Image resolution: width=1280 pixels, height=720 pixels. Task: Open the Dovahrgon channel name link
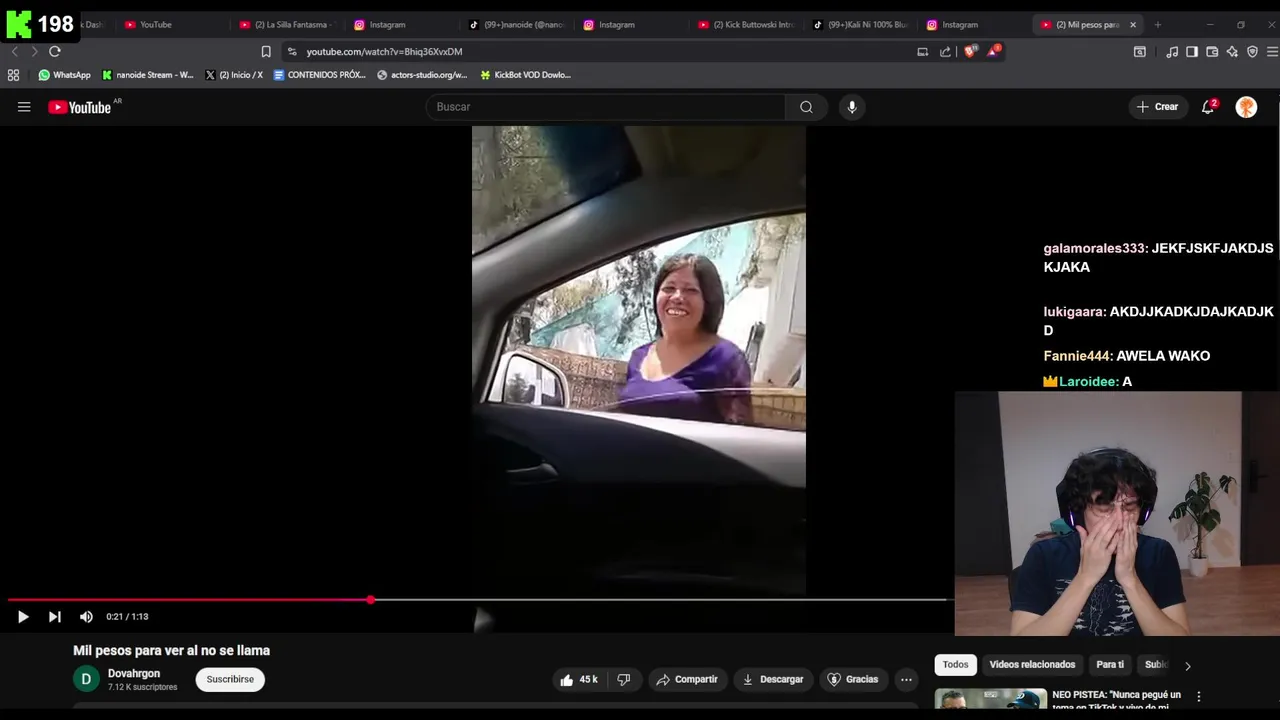pos(134,673)
